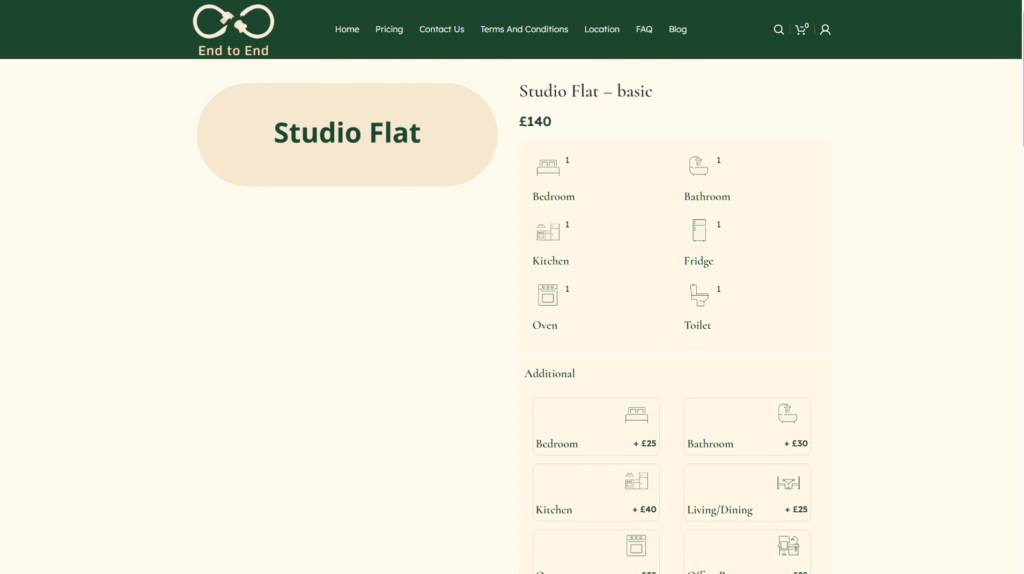This screenshot has height=574, width=1024.
Task: Click the Studio Flat product image
Action: click(347, 134)
